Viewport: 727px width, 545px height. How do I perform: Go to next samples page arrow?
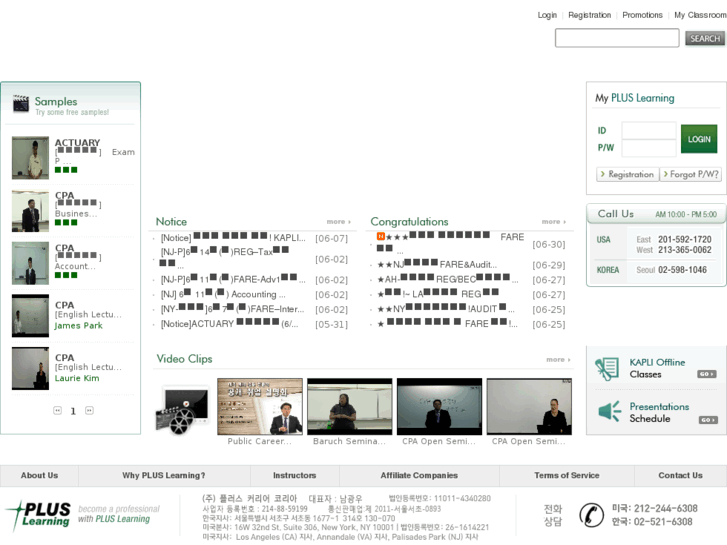coord(89,410)
